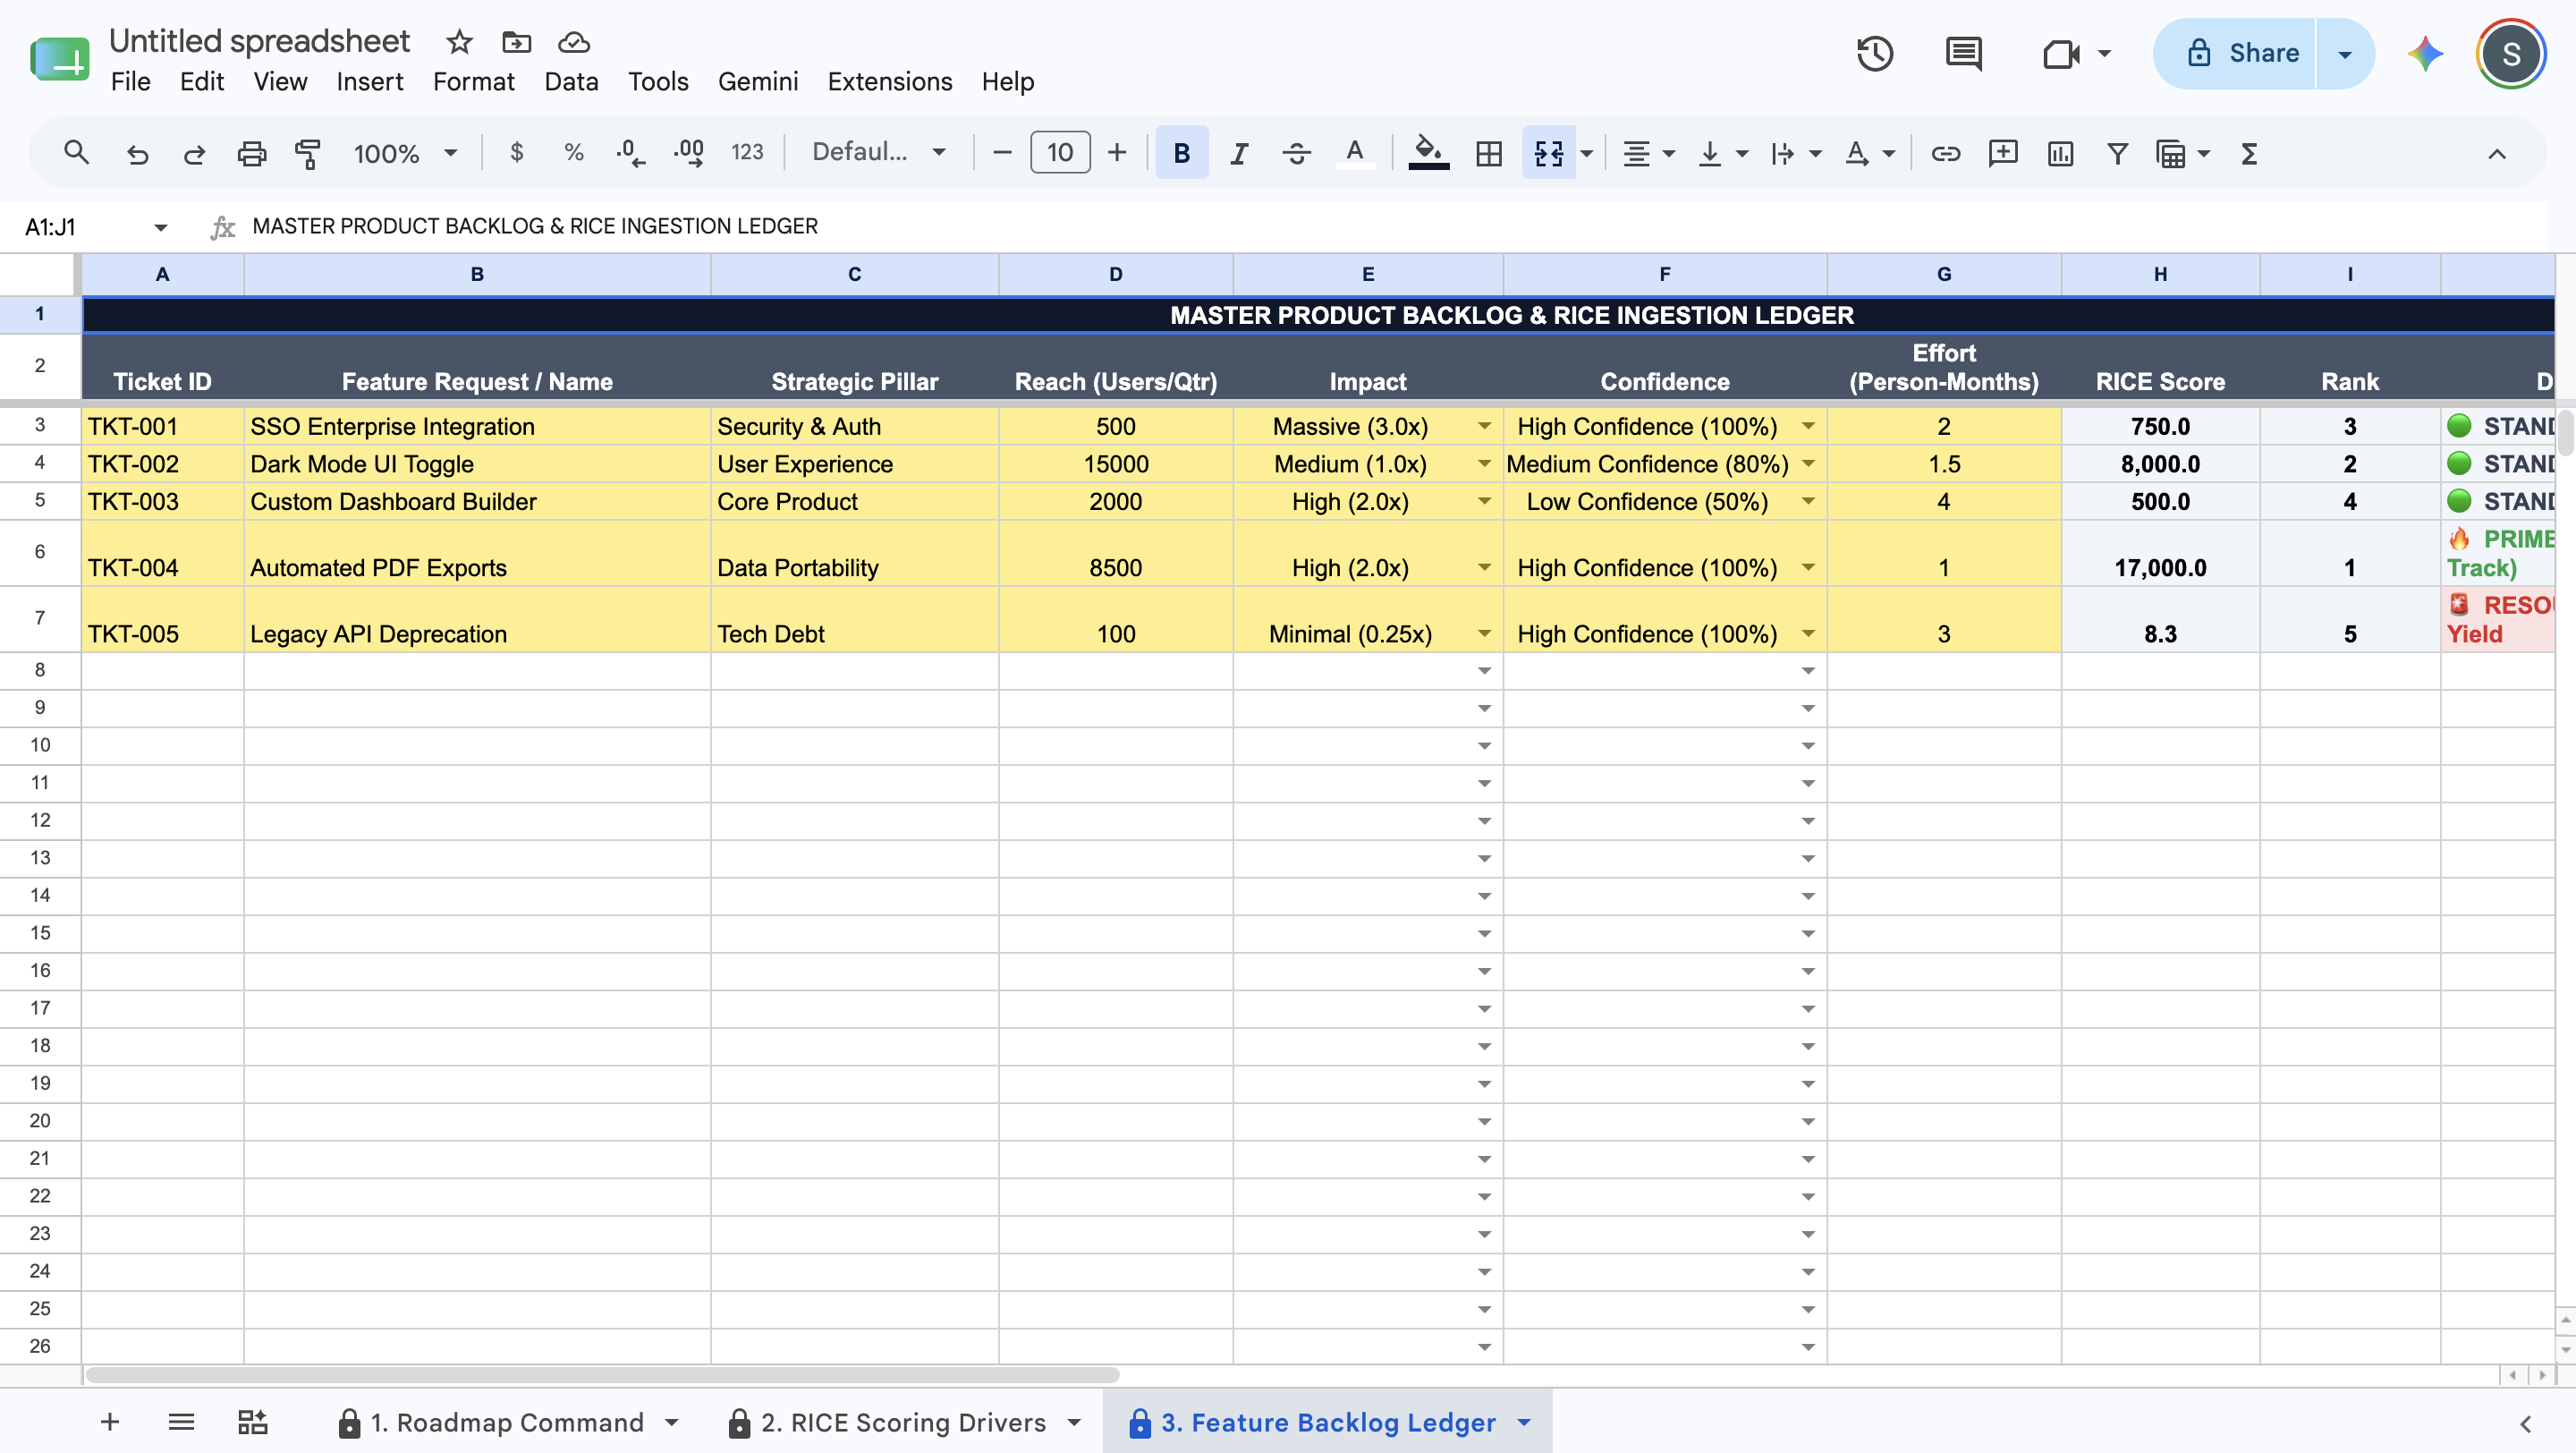Open the File menu

[x=130, y=81]
